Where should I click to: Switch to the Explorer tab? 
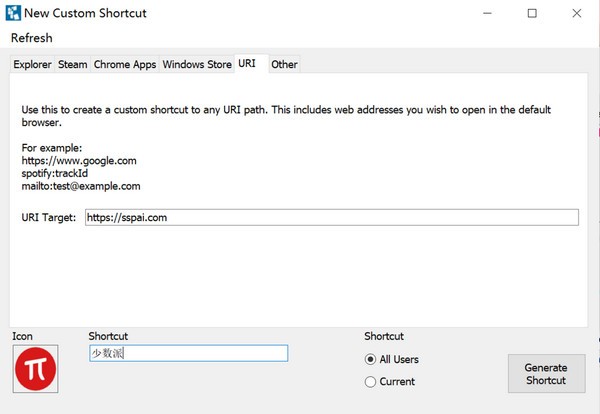click(x=32, y=65)
